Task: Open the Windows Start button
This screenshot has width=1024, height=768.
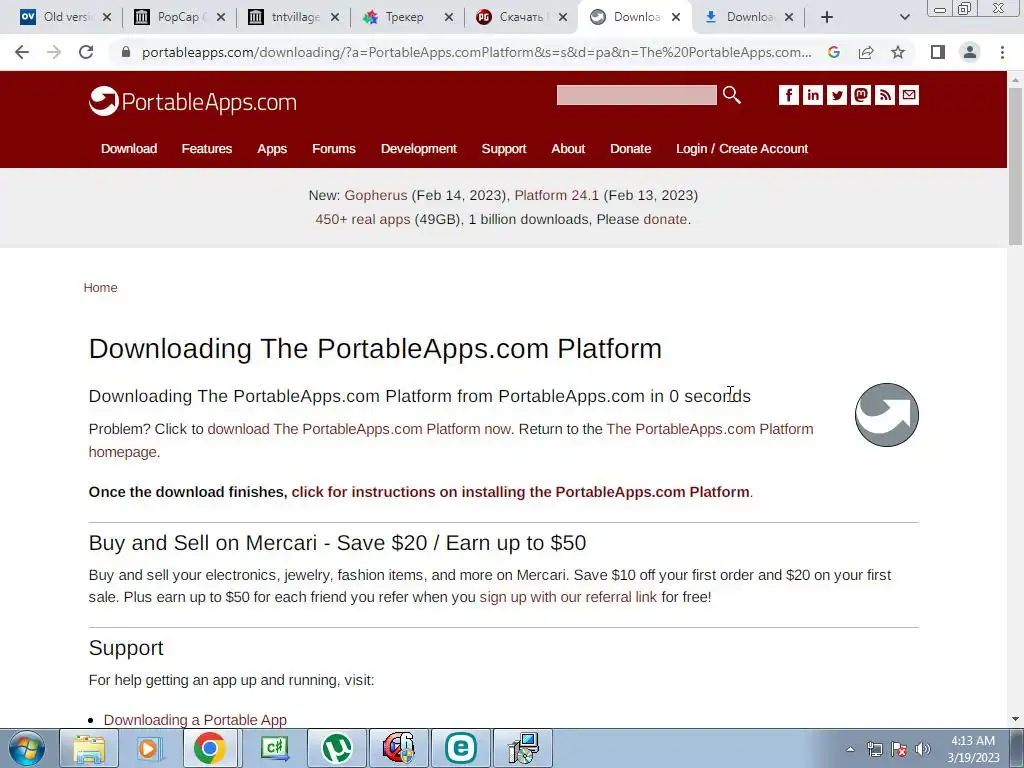Action: pos(27,748)
